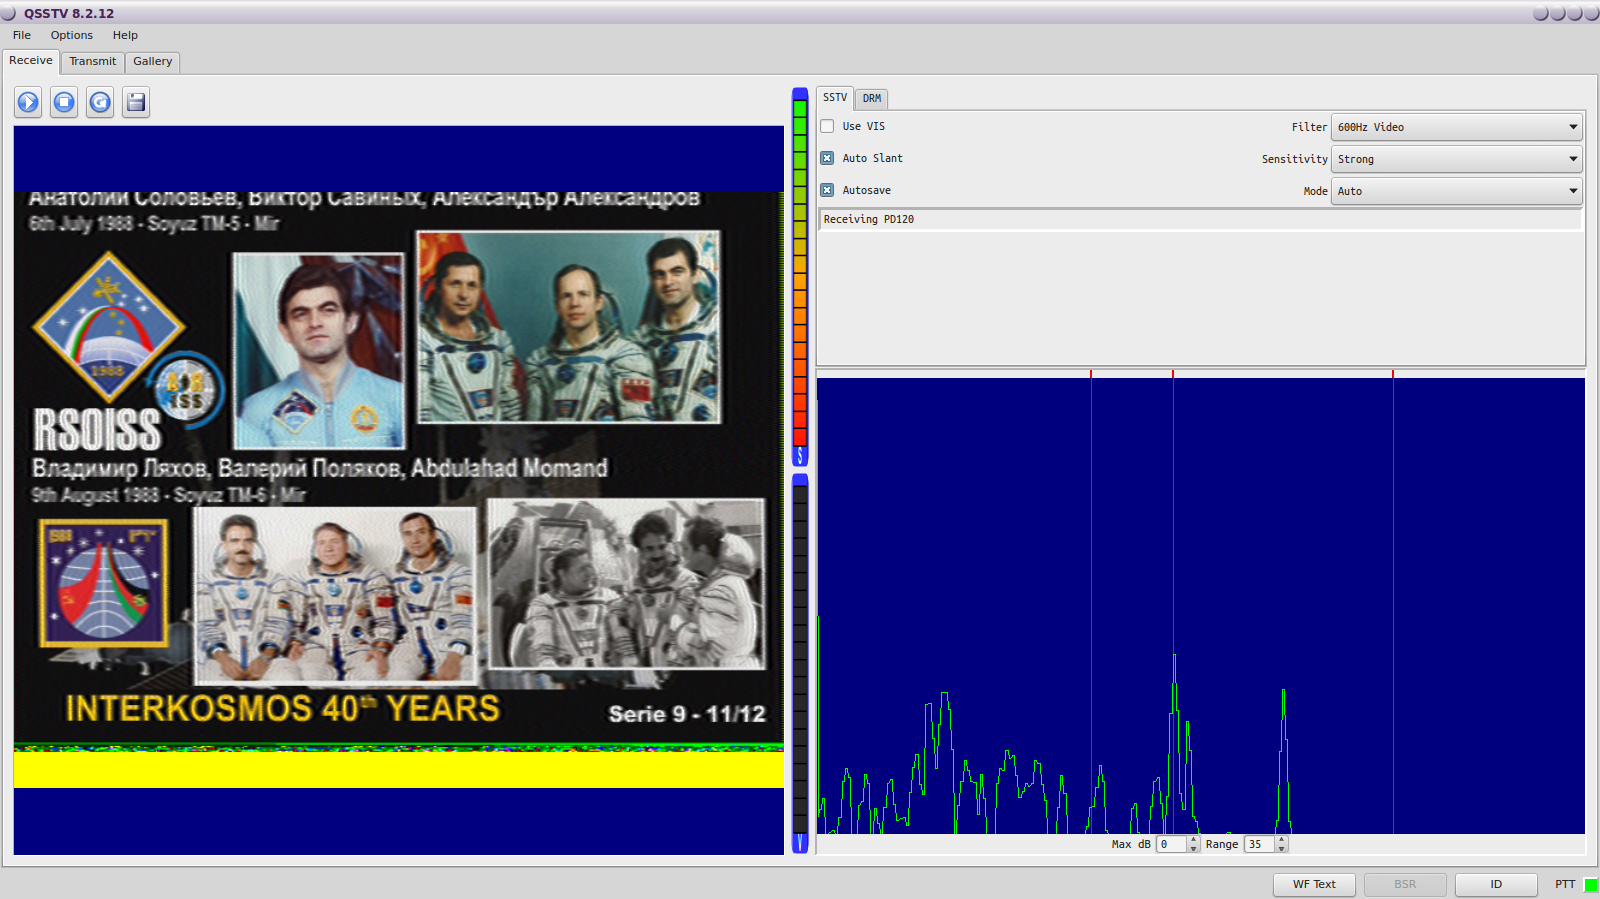Screen dimensions: 1600x899
Task: Click the green PTT indicator light
Action: tap(1590, 885)
